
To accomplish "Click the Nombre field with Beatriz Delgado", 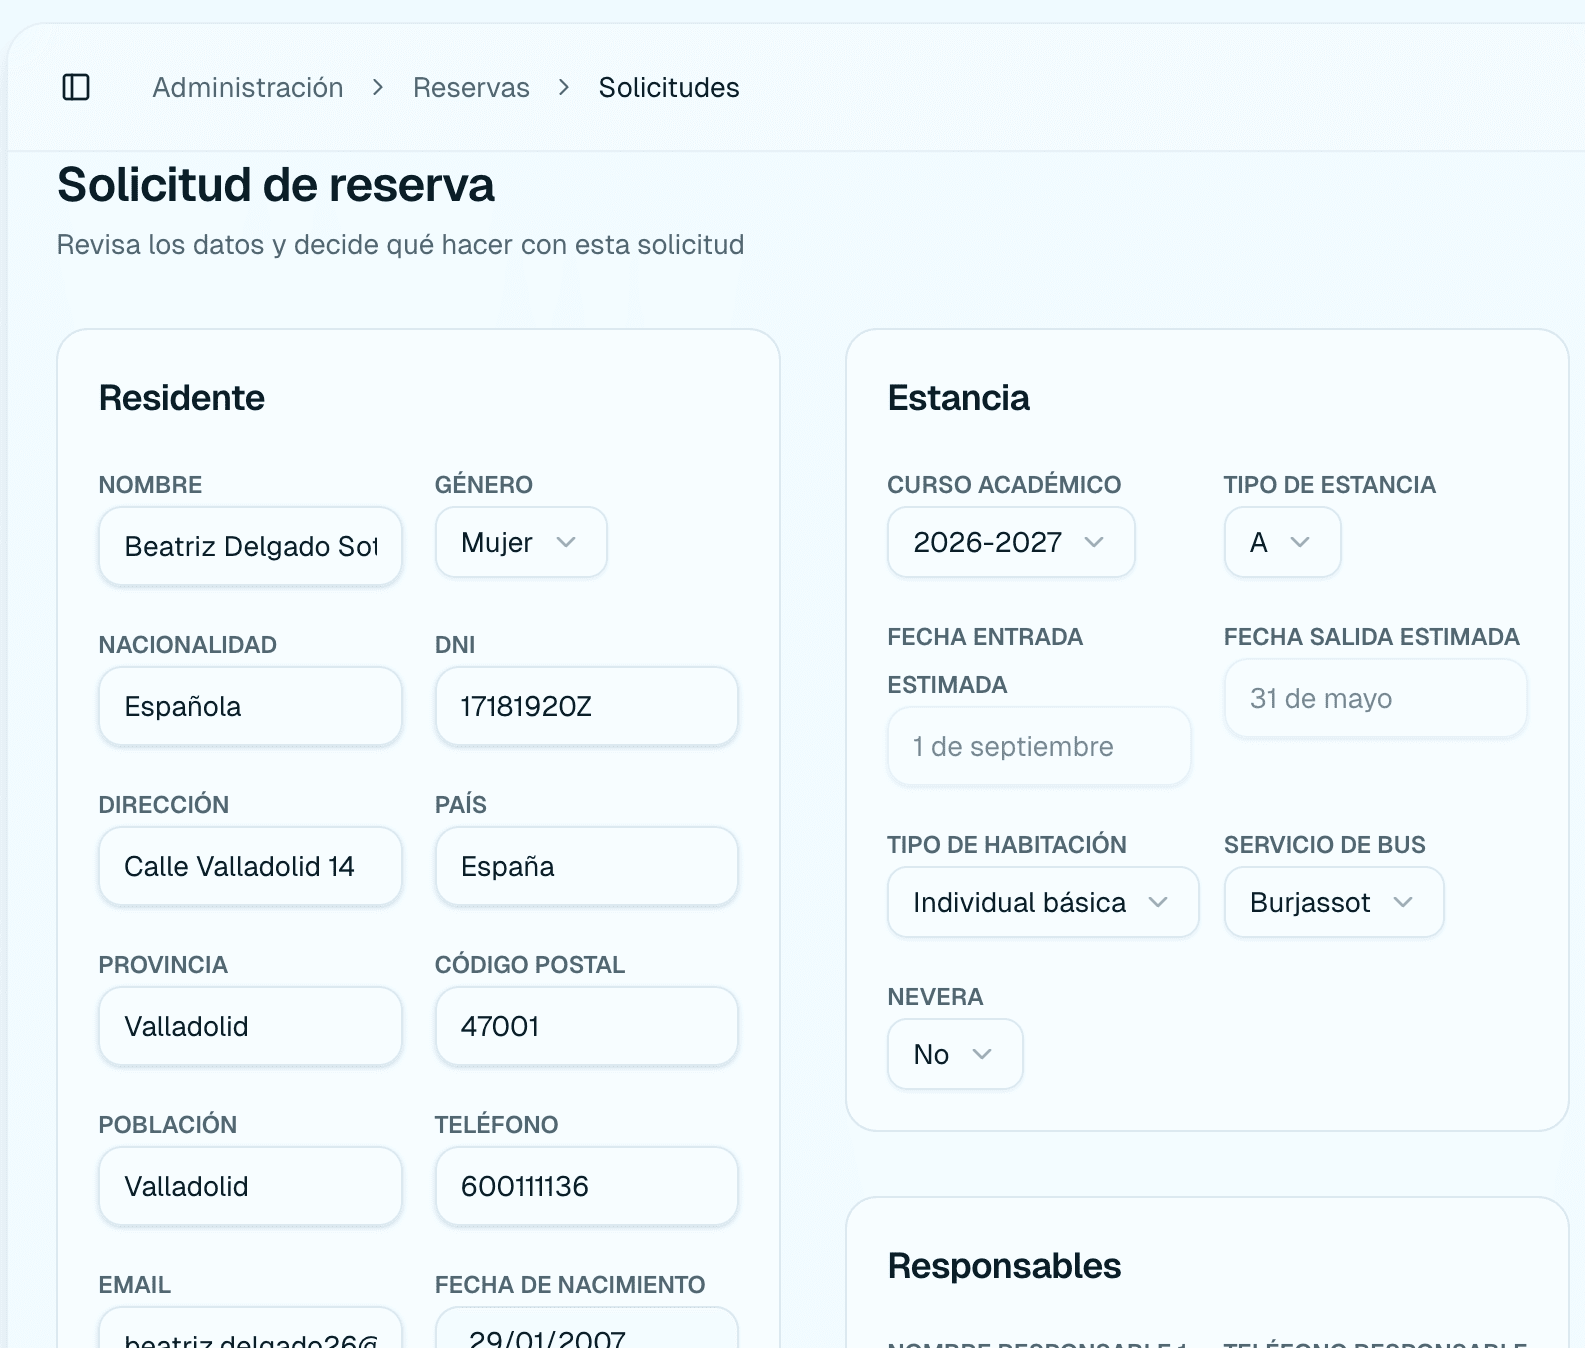I will pos(250,547).
